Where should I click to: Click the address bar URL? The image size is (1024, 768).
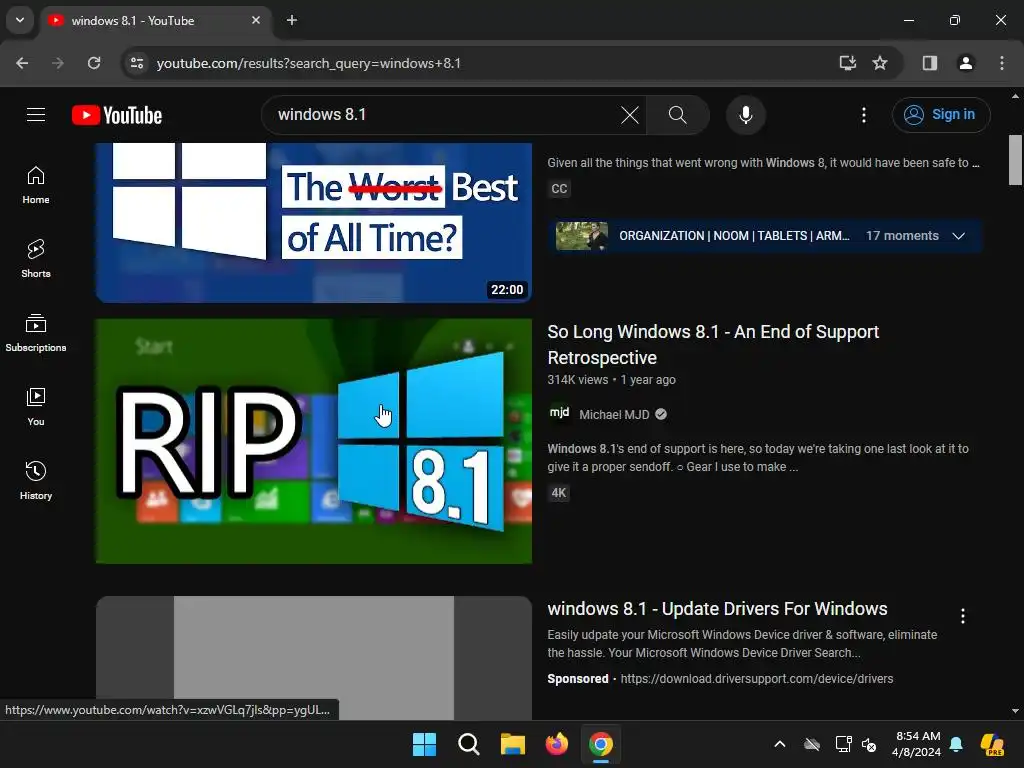pyautogui.click(x=309, y=63)
